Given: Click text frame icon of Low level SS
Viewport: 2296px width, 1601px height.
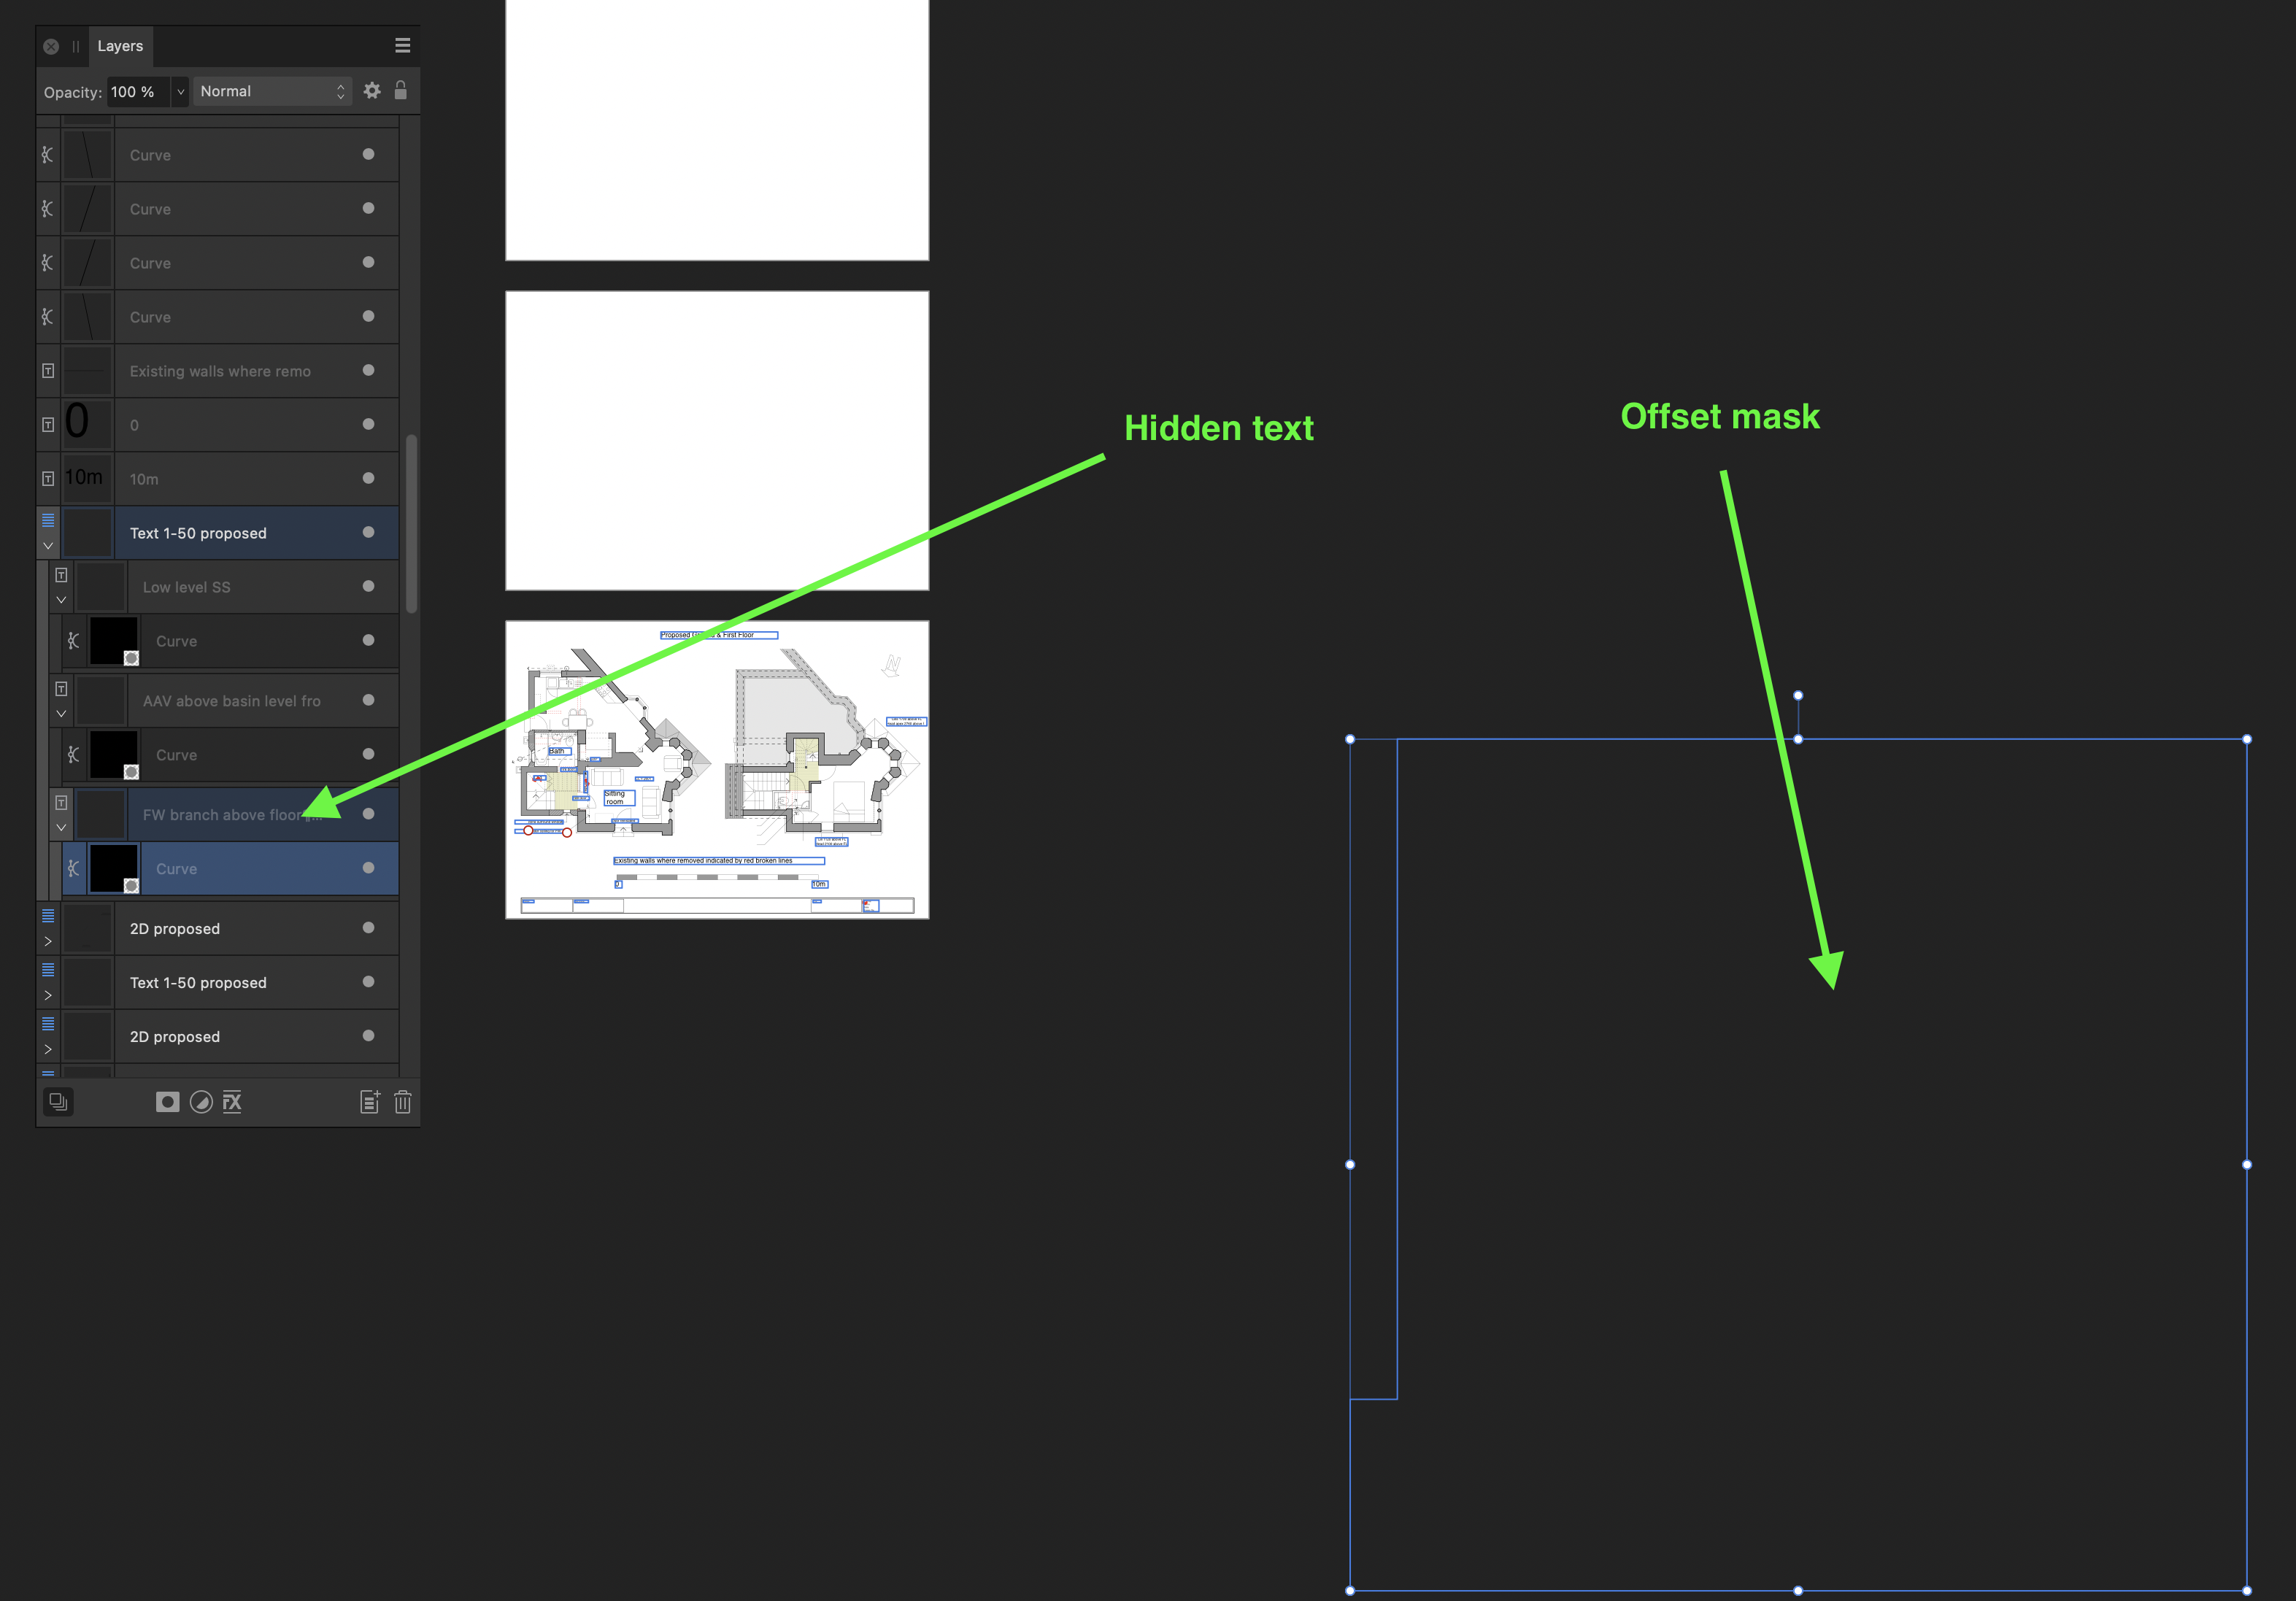Looking at the screenshot, I should coord(61,575).
